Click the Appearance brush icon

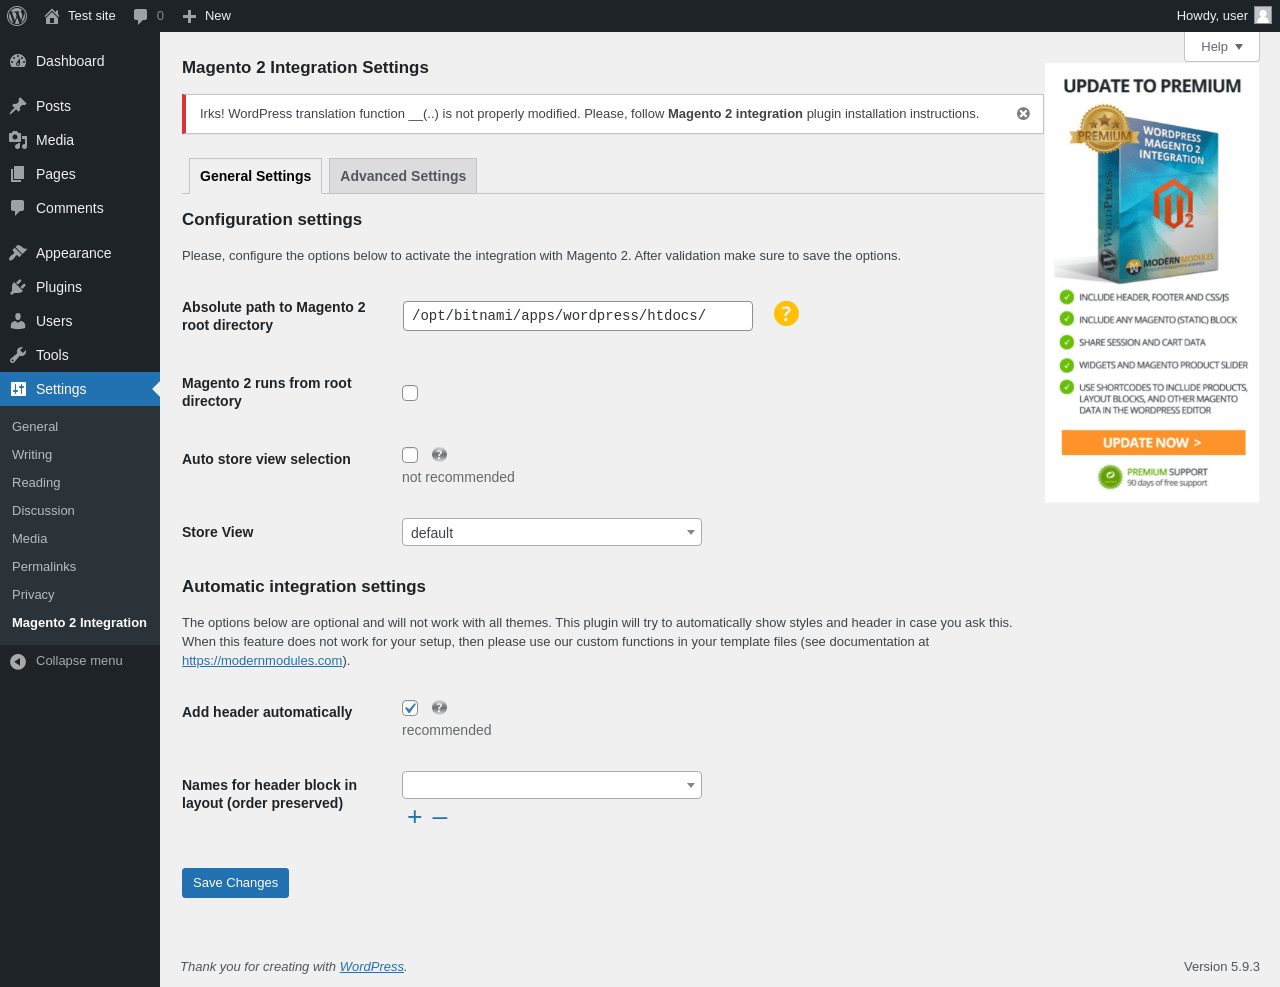click(x=18, y=253)
